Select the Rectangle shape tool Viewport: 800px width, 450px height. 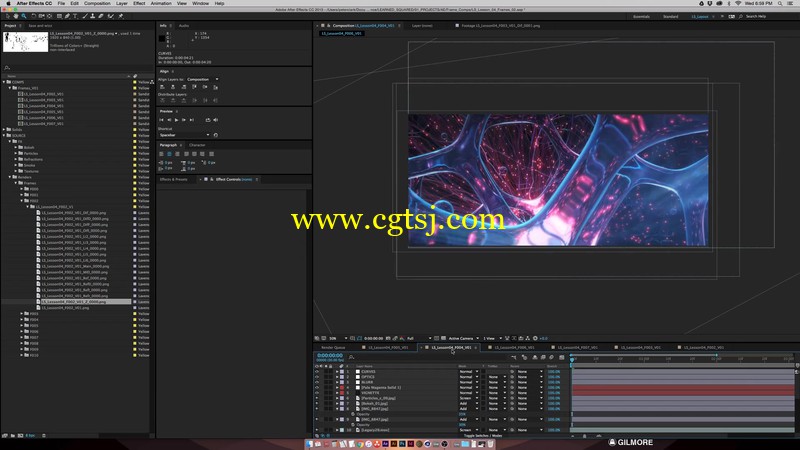(x=60, y=16)
